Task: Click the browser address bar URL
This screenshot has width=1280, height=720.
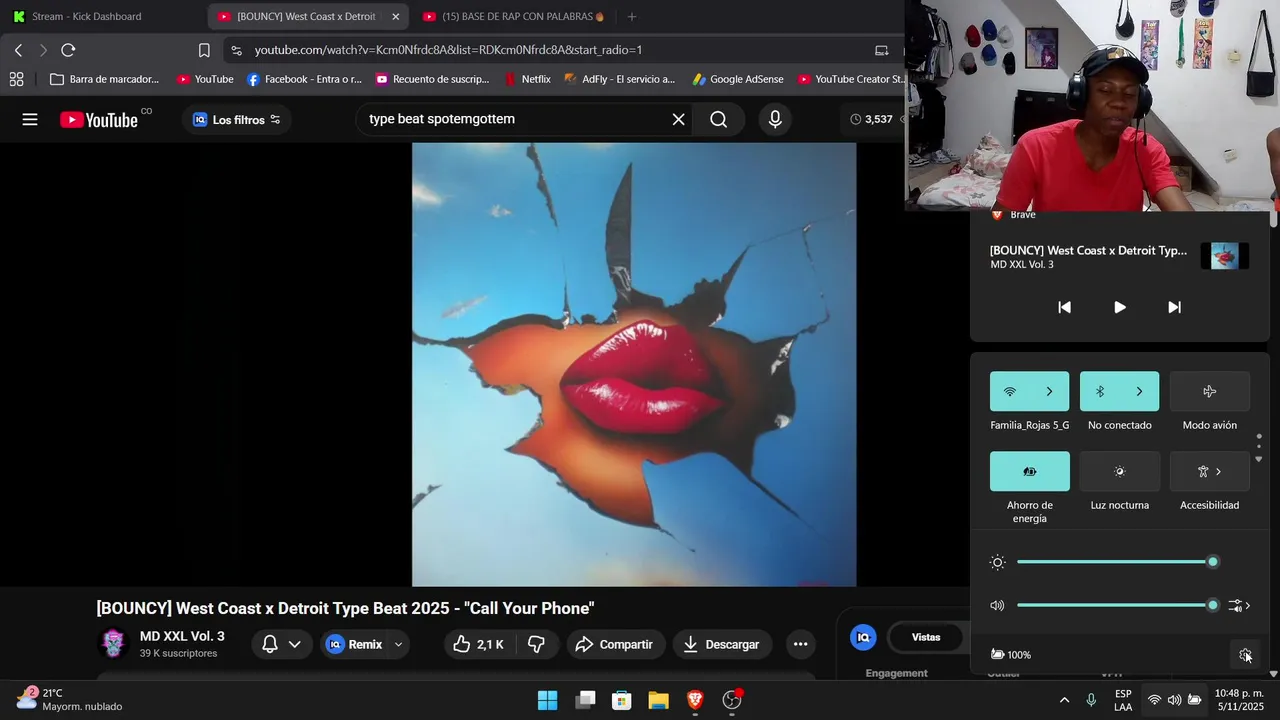Action: (x=448, y=50)
